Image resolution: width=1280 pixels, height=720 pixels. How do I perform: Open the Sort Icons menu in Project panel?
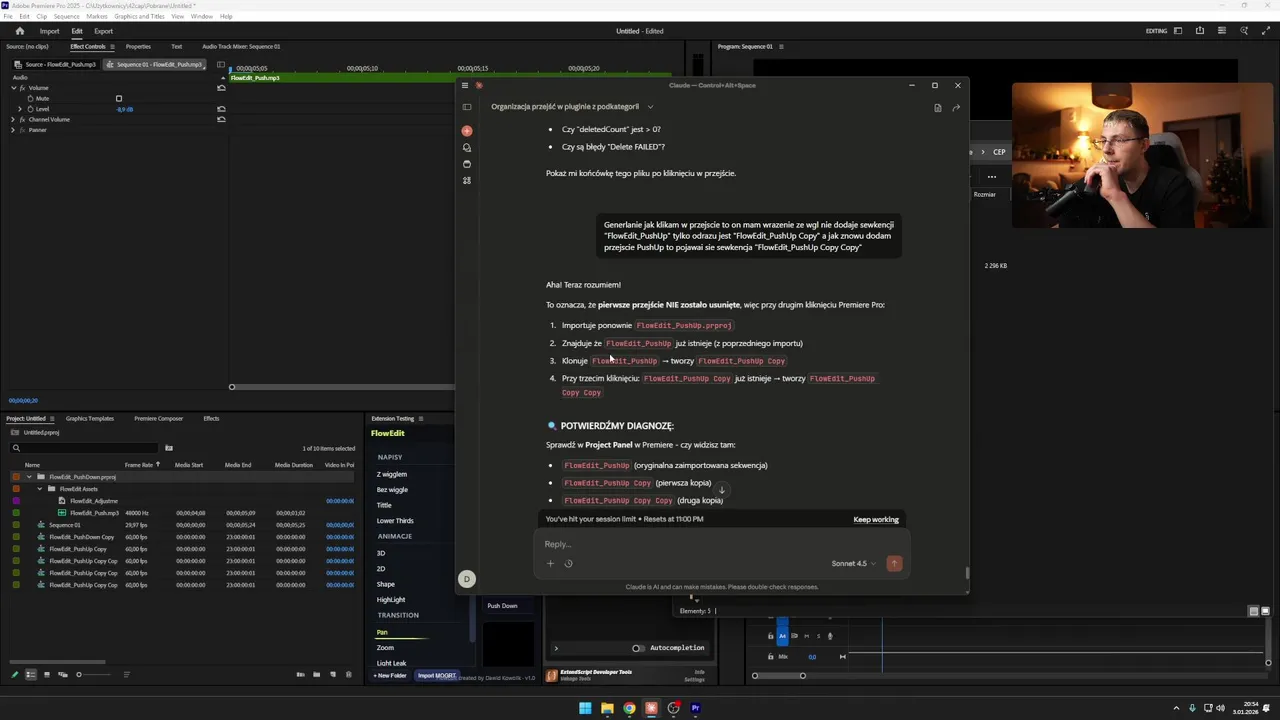pos(126,675)
